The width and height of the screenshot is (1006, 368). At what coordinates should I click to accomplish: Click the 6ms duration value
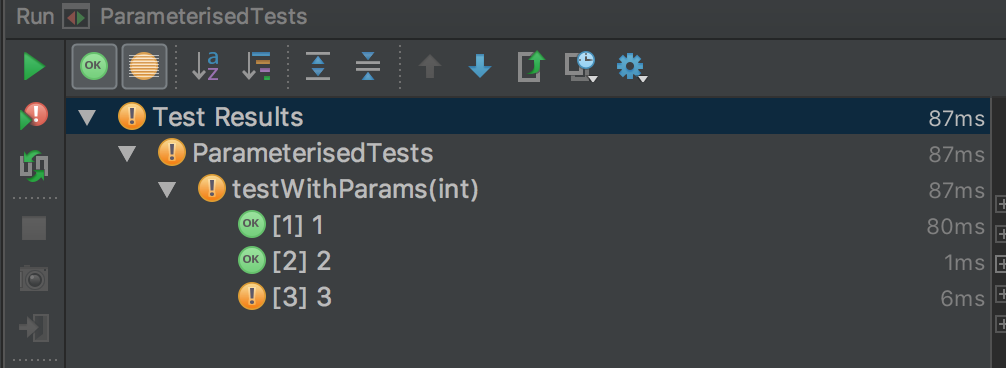[x=962, y=298]
